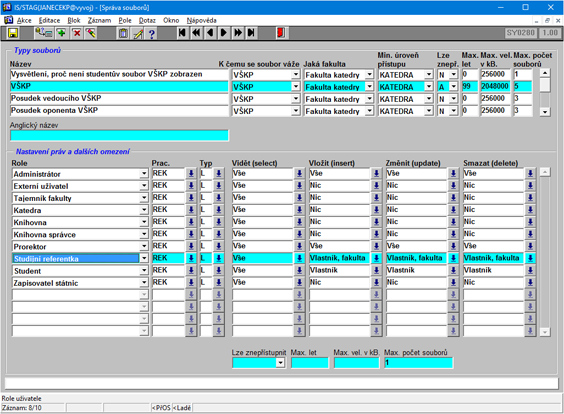Open the Dotaz menu
Image resolution: width=564 pixels, height=414 pixels.
coord(147,21)
